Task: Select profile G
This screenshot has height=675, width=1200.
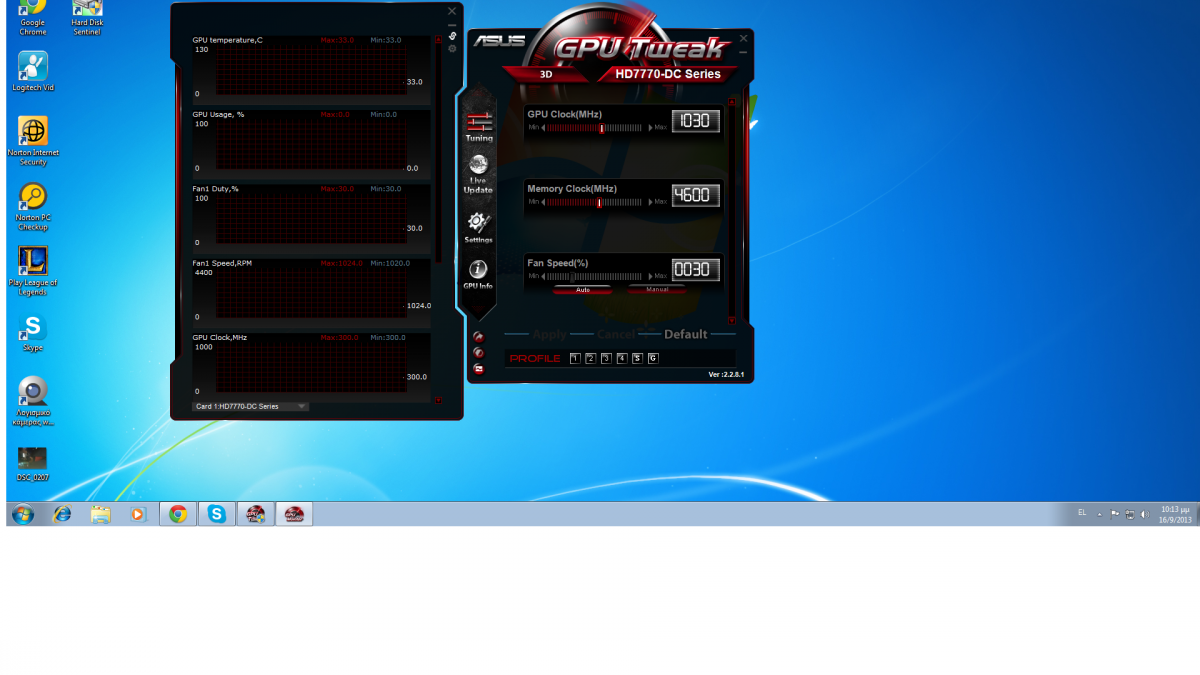Action: (653, 358)
